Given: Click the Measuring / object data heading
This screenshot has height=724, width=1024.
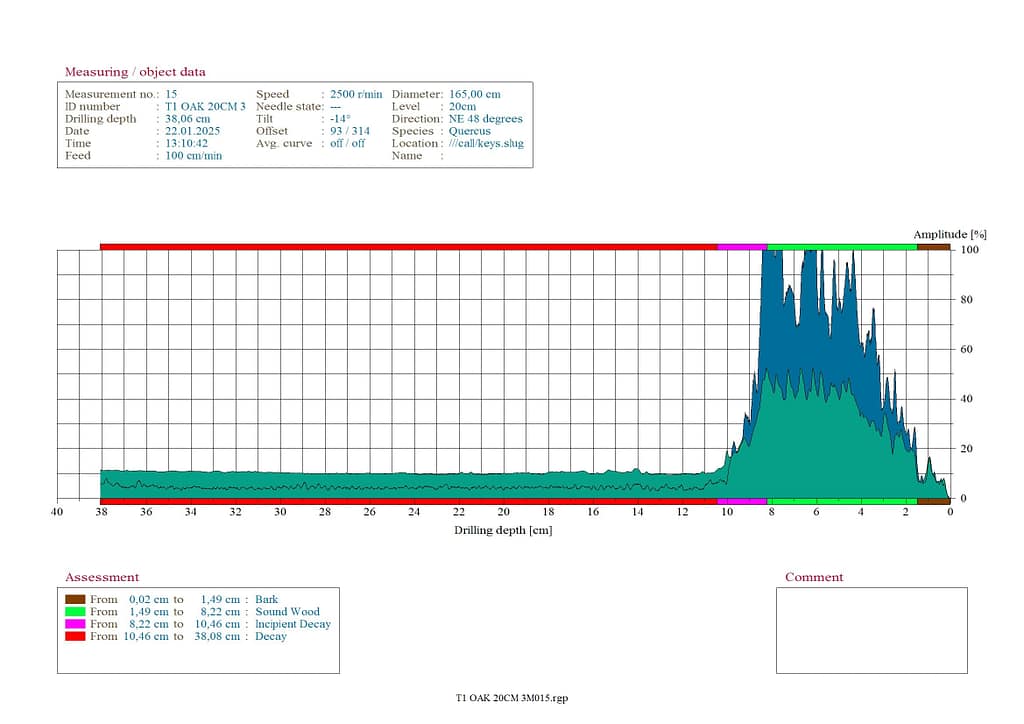Looking at the screenshot, I should pyautogui.click(x=135, y=72).
